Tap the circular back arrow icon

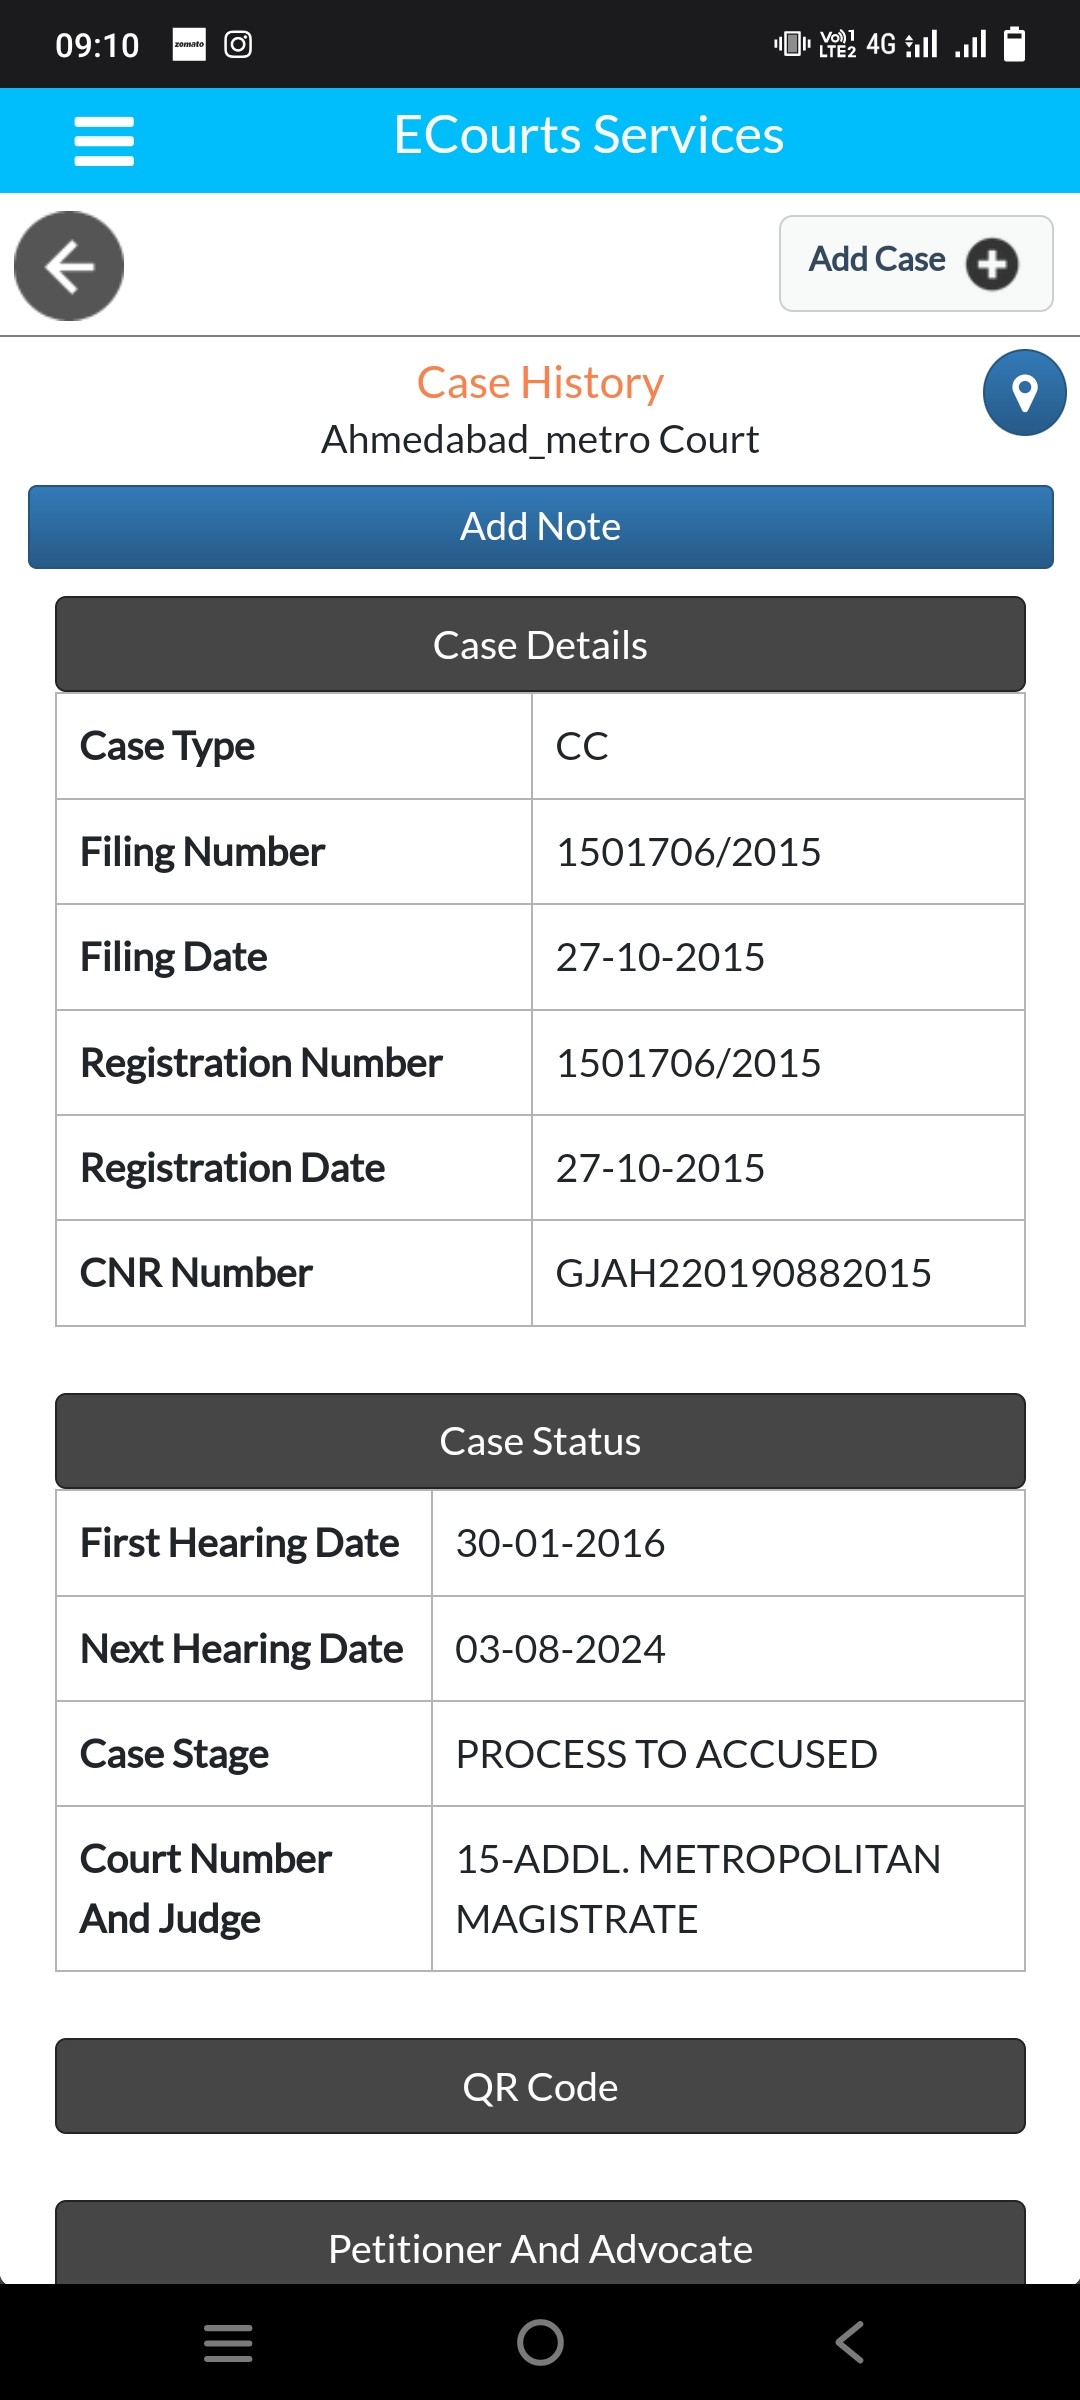69,266
